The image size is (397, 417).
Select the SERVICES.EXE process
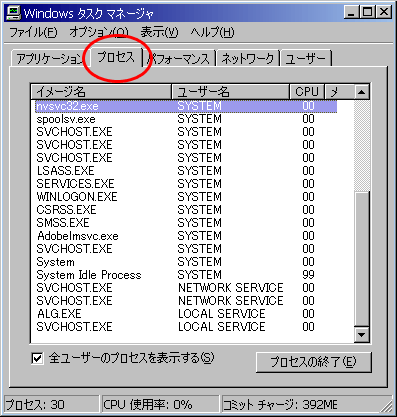75,184
